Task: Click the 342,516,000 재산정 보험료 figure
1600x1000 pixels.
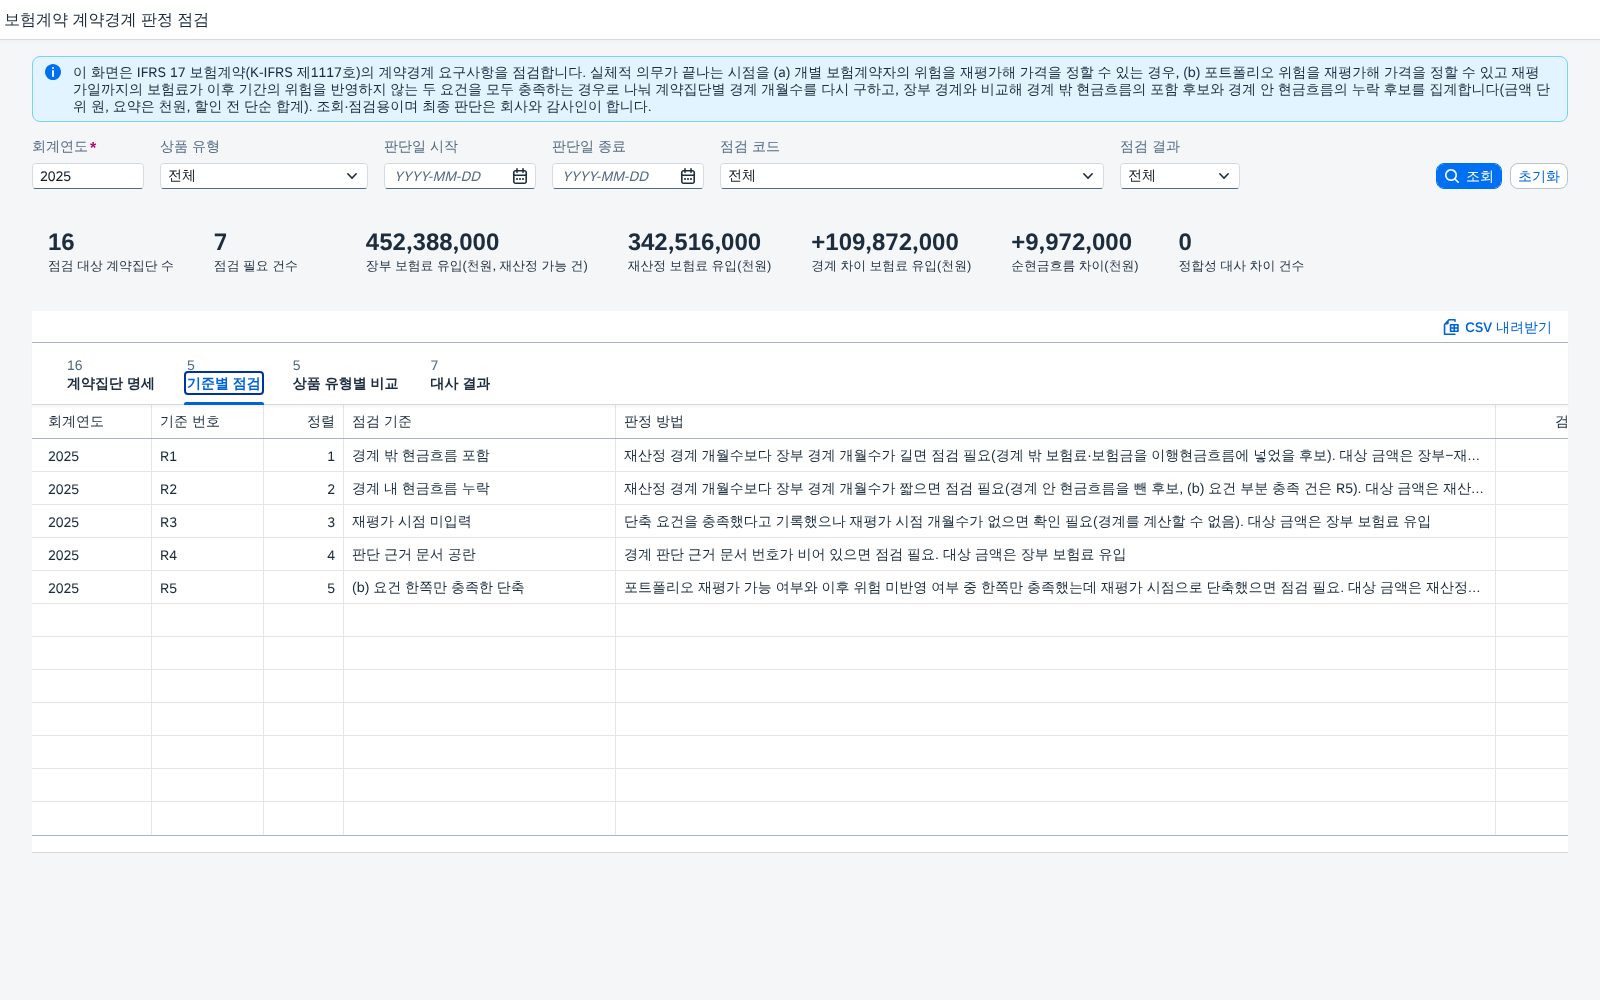Action: [x=694, y=242]
